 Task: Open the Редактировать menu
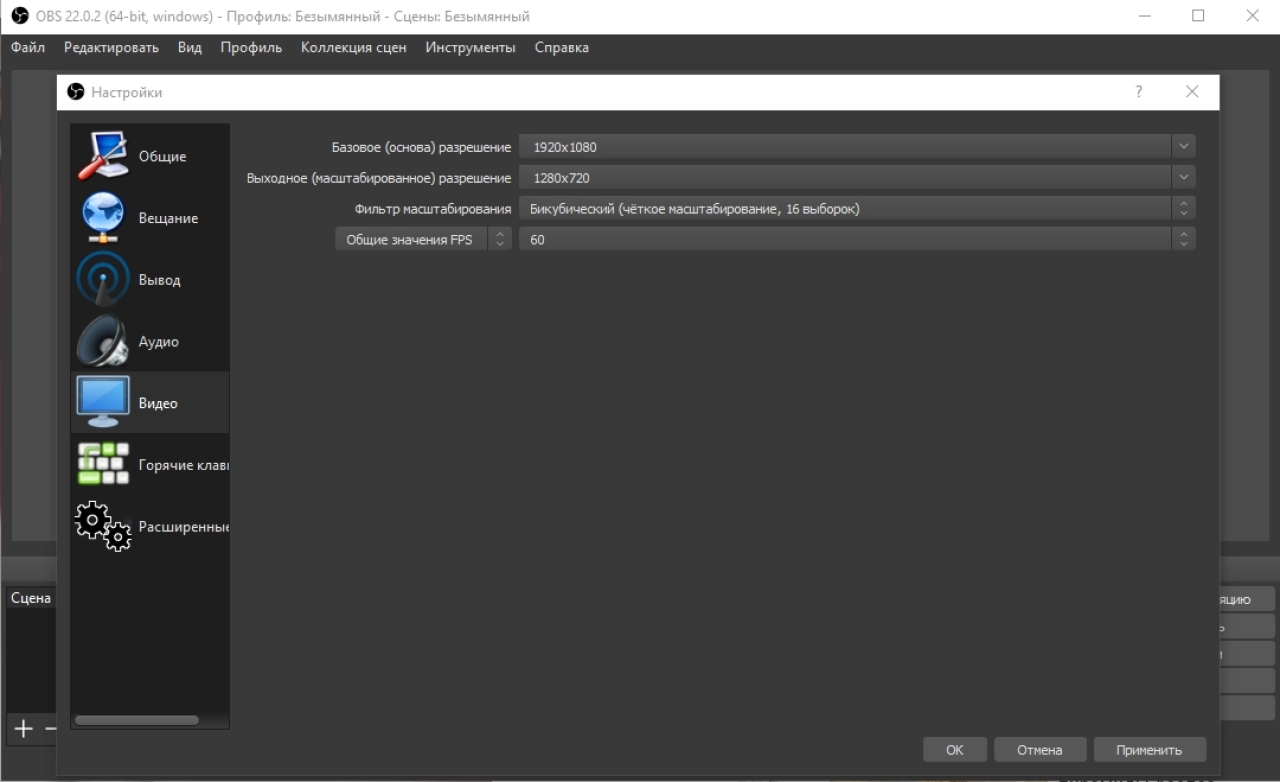[x=111, y=48]
